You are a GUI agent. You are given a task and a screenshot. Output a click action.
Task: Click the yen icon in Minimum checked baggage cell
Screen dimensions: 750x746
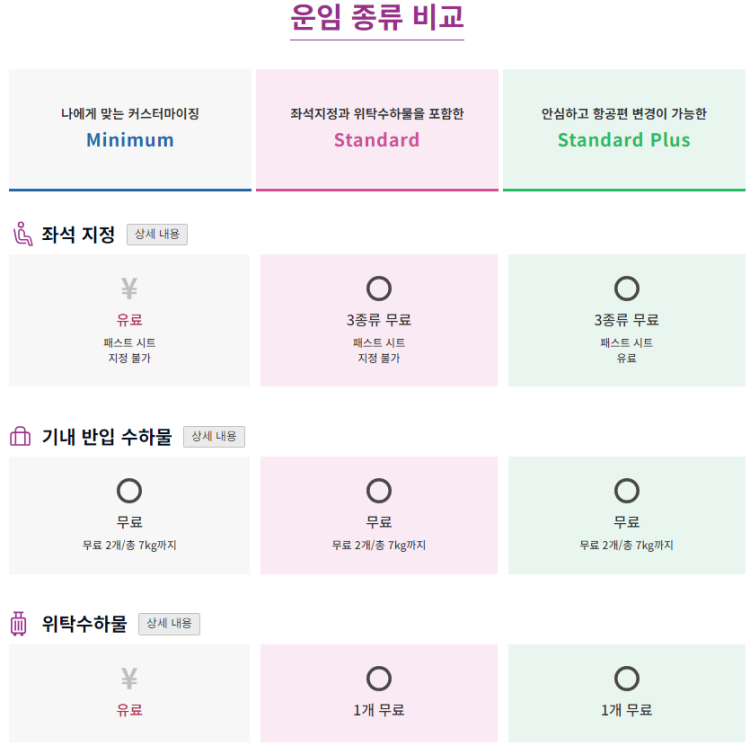point(129,678)
